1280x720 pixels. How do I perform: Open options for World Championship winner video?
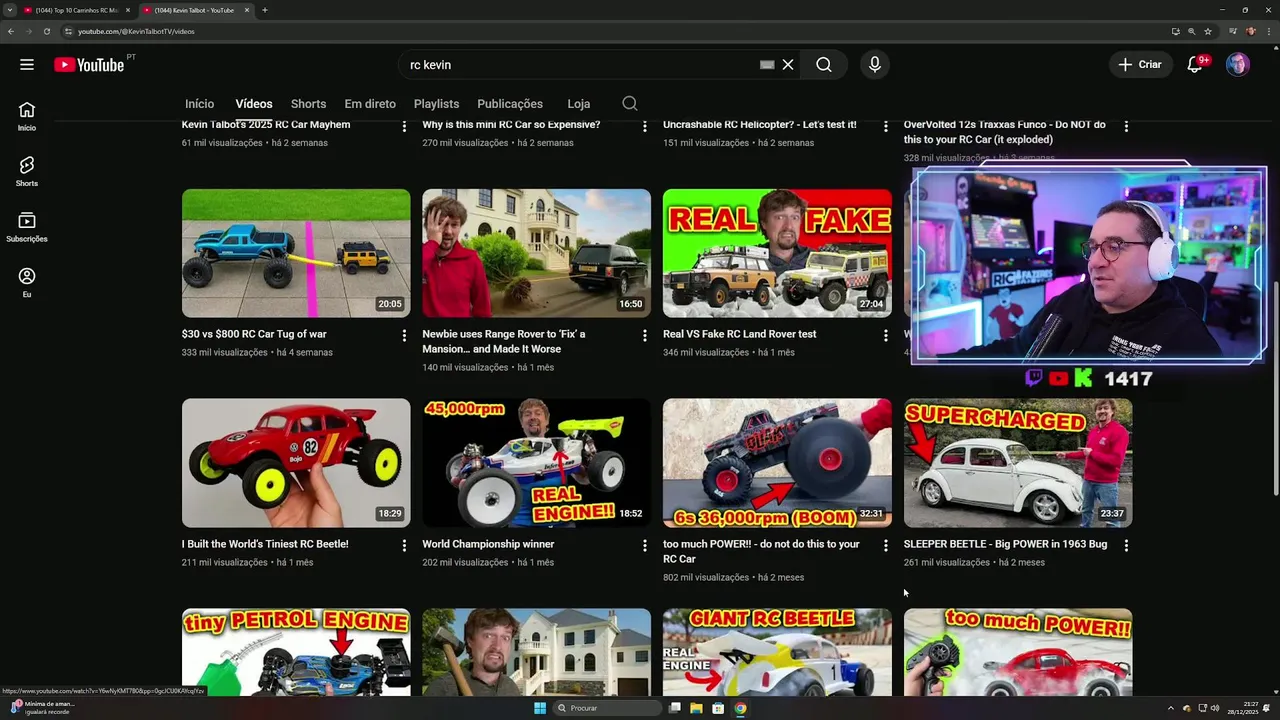645,546
